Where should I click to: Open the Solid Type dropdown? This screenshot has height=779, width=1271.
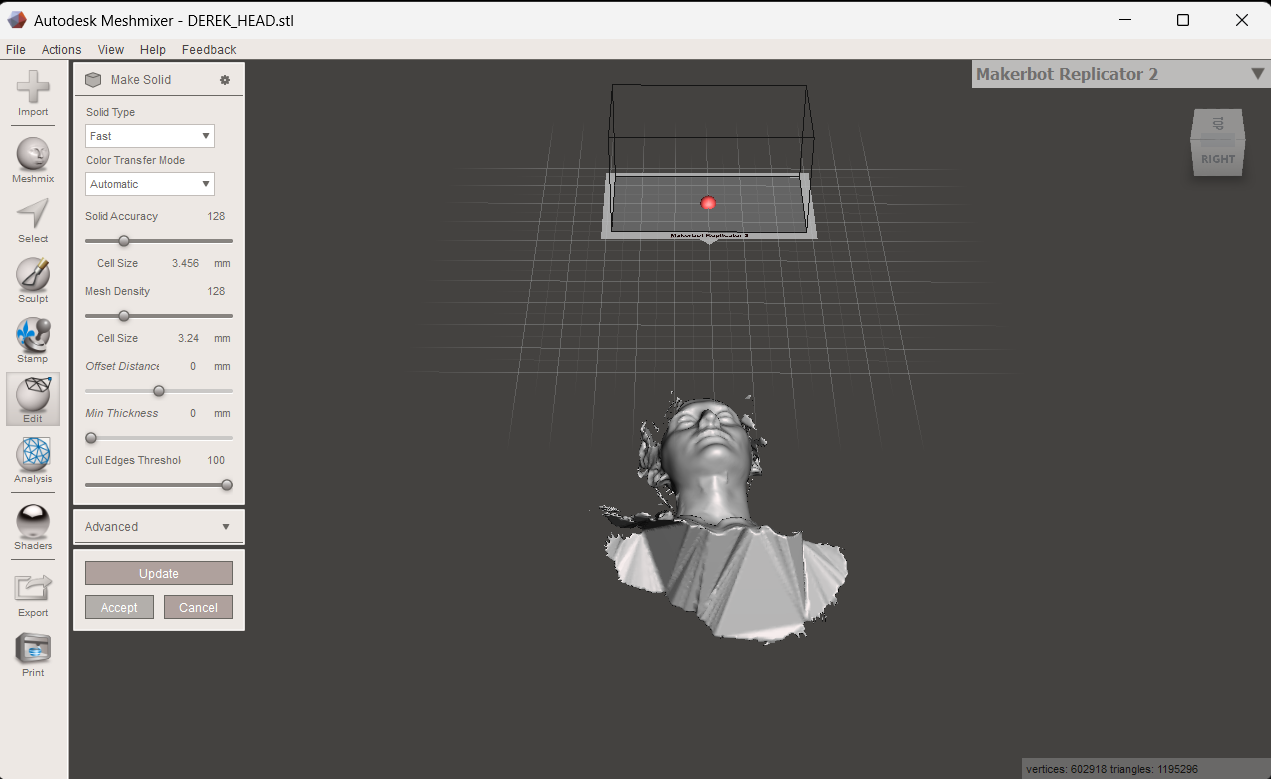pos(150,136)
